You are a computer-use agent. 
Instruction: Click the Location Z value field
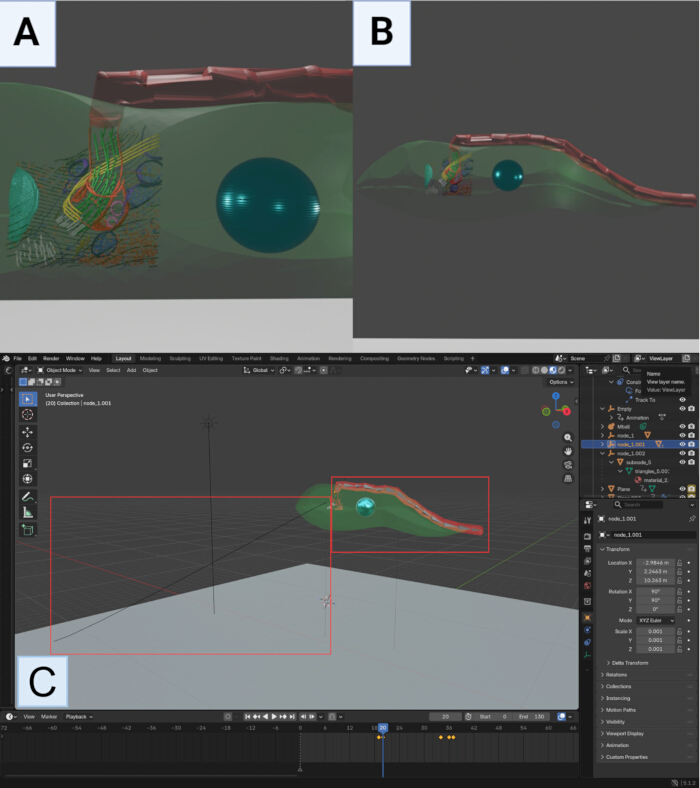tap(655, 580)
